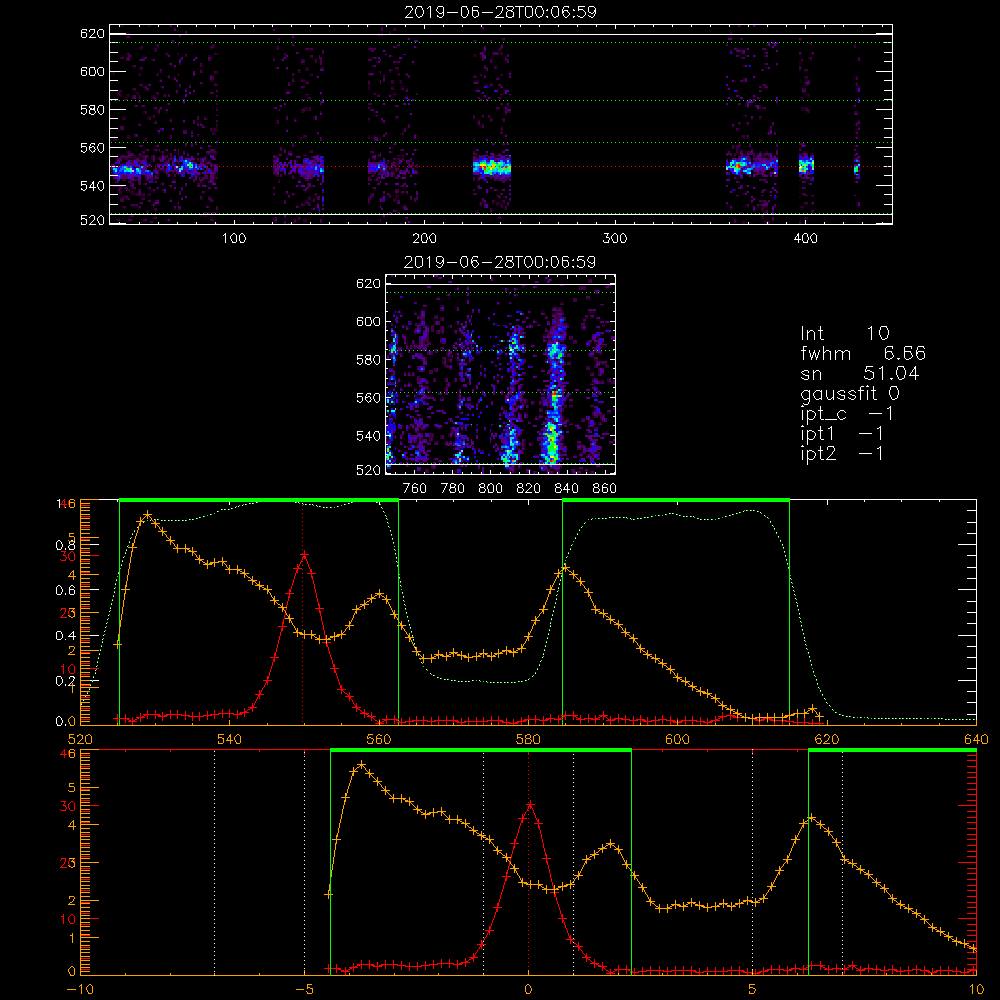The height and width of the screenshot is (1000, 1000).
Task: Click the red peak at 0 in bottom plot
Action: pyautogui.click(x=529, y=805)
